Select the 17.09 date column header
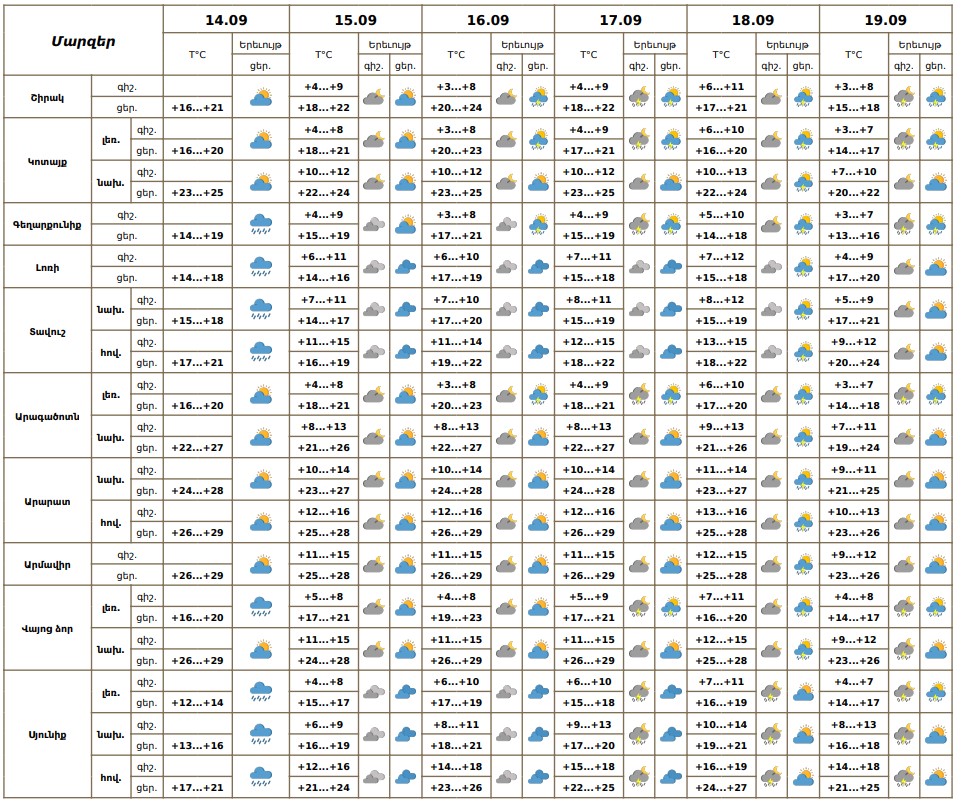964x808 pixels. [x=620, y=20]
